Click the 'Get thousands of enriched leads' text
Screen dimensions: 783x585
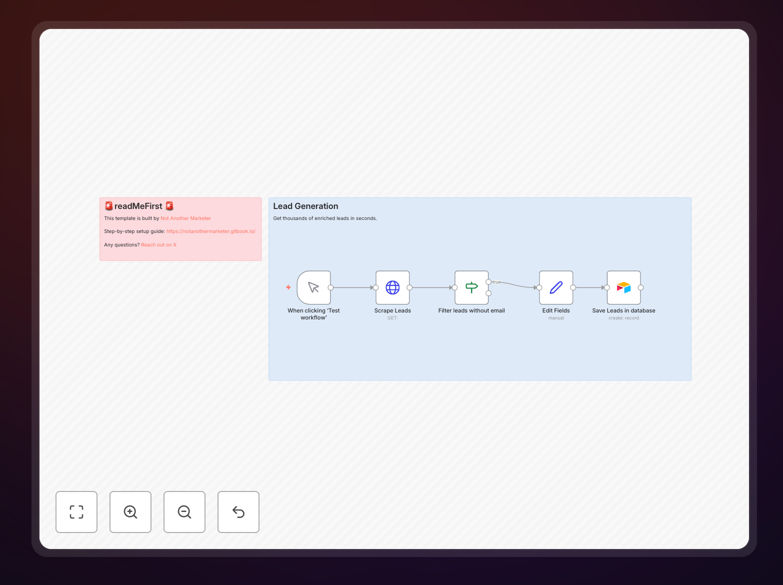click(x=325, y=218)
